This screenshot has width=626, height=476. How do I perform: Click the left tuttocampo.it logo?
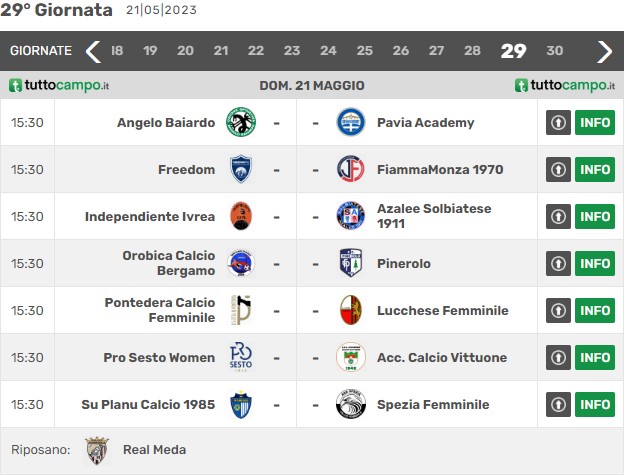click(59, 85)
